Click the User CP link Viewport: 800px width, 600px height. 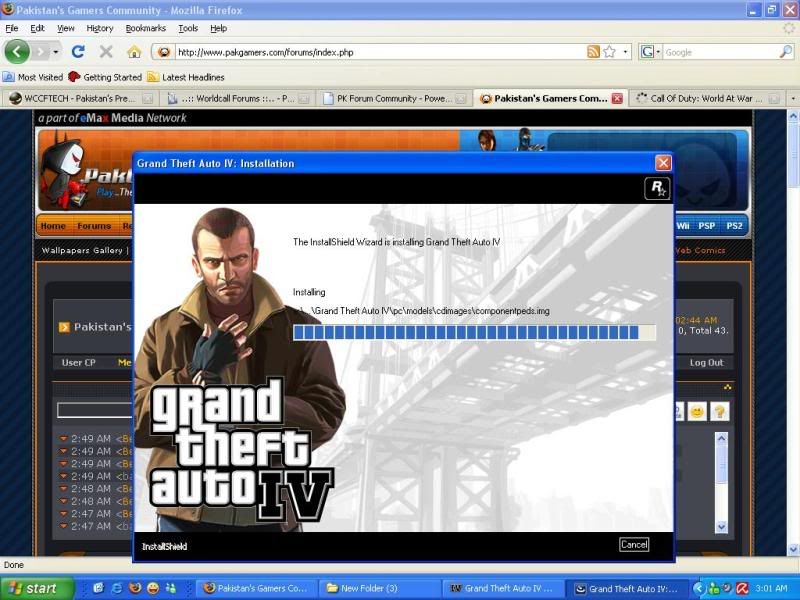[79, 362]
